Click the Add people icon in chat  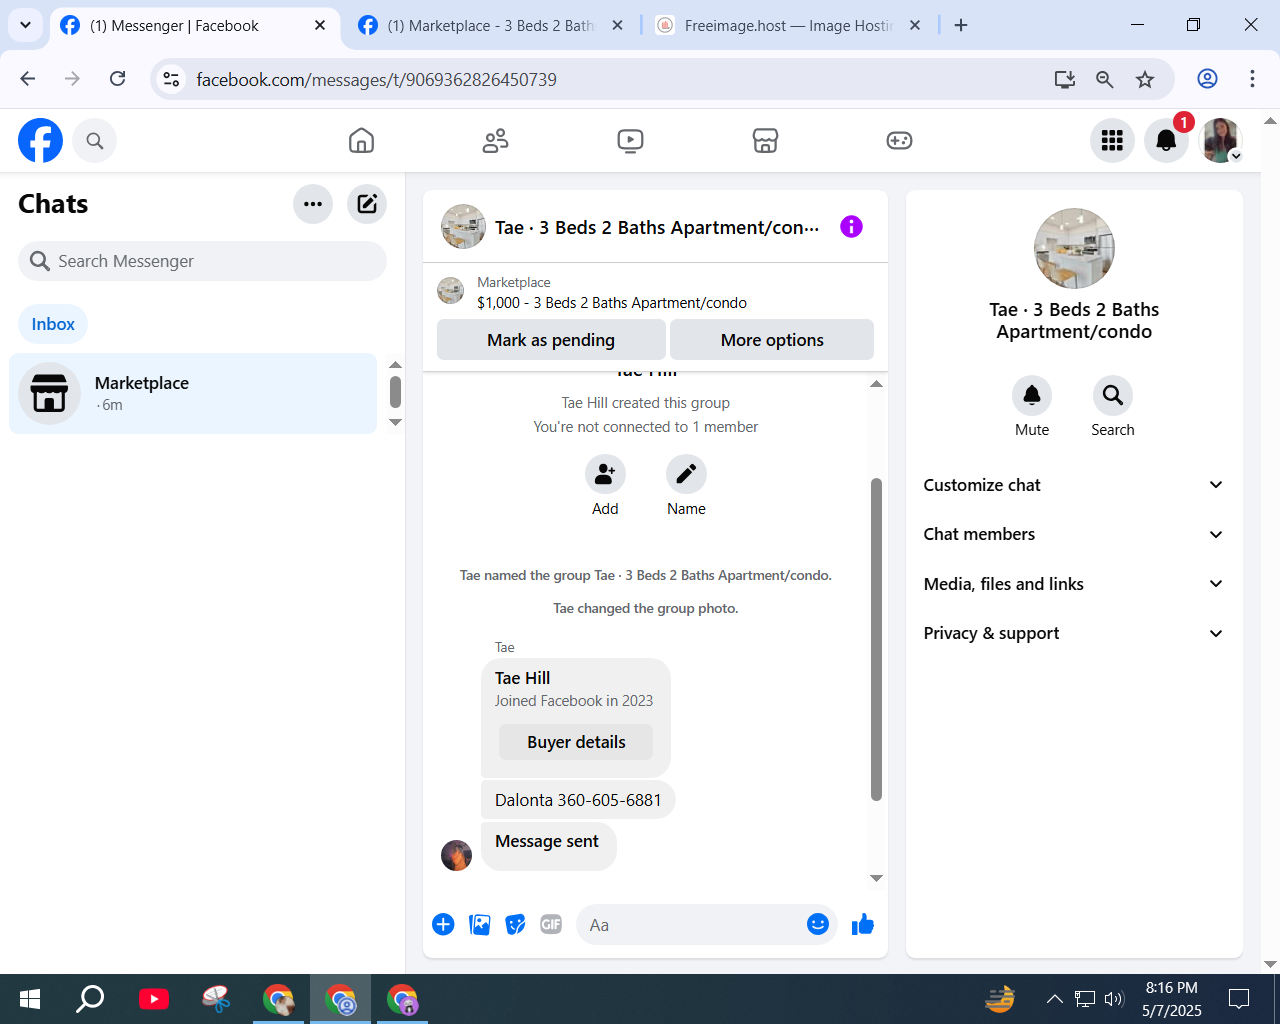(x=605, y=474)
